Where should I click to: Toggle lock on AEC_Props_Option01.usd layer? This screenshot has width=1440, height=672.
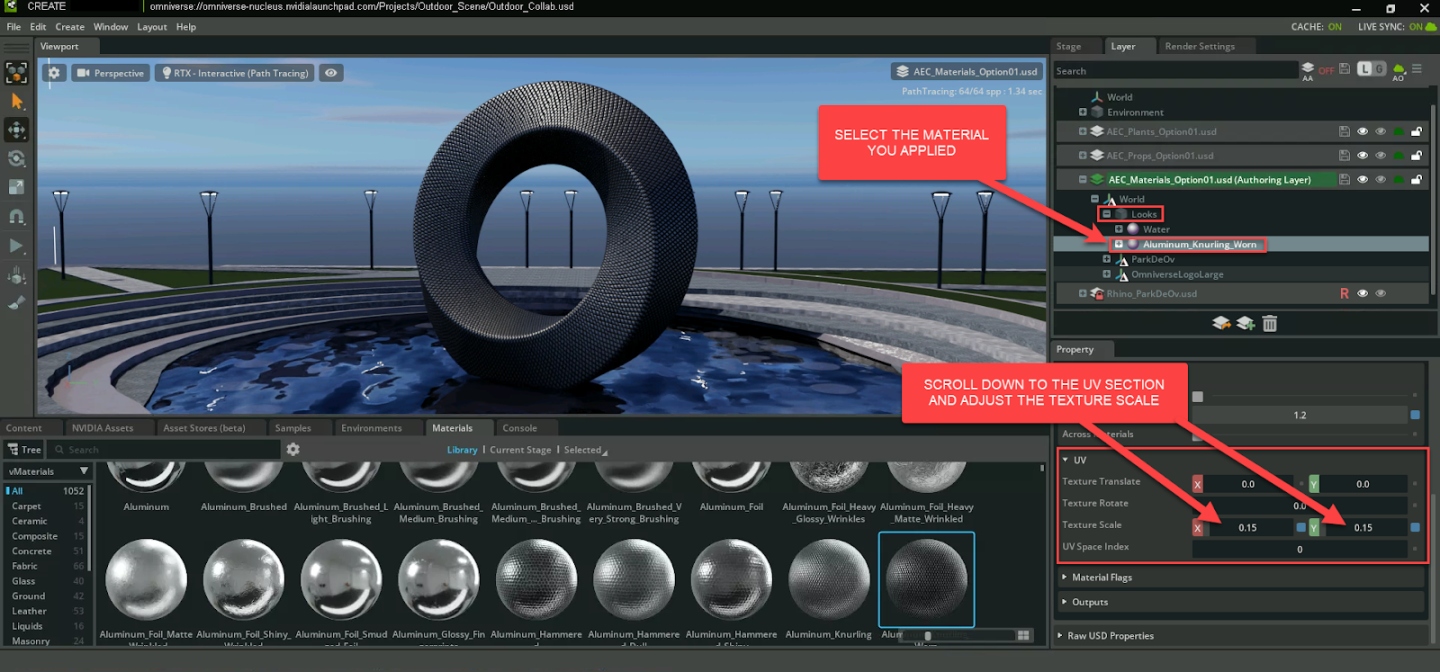[x=1416, y=156]
